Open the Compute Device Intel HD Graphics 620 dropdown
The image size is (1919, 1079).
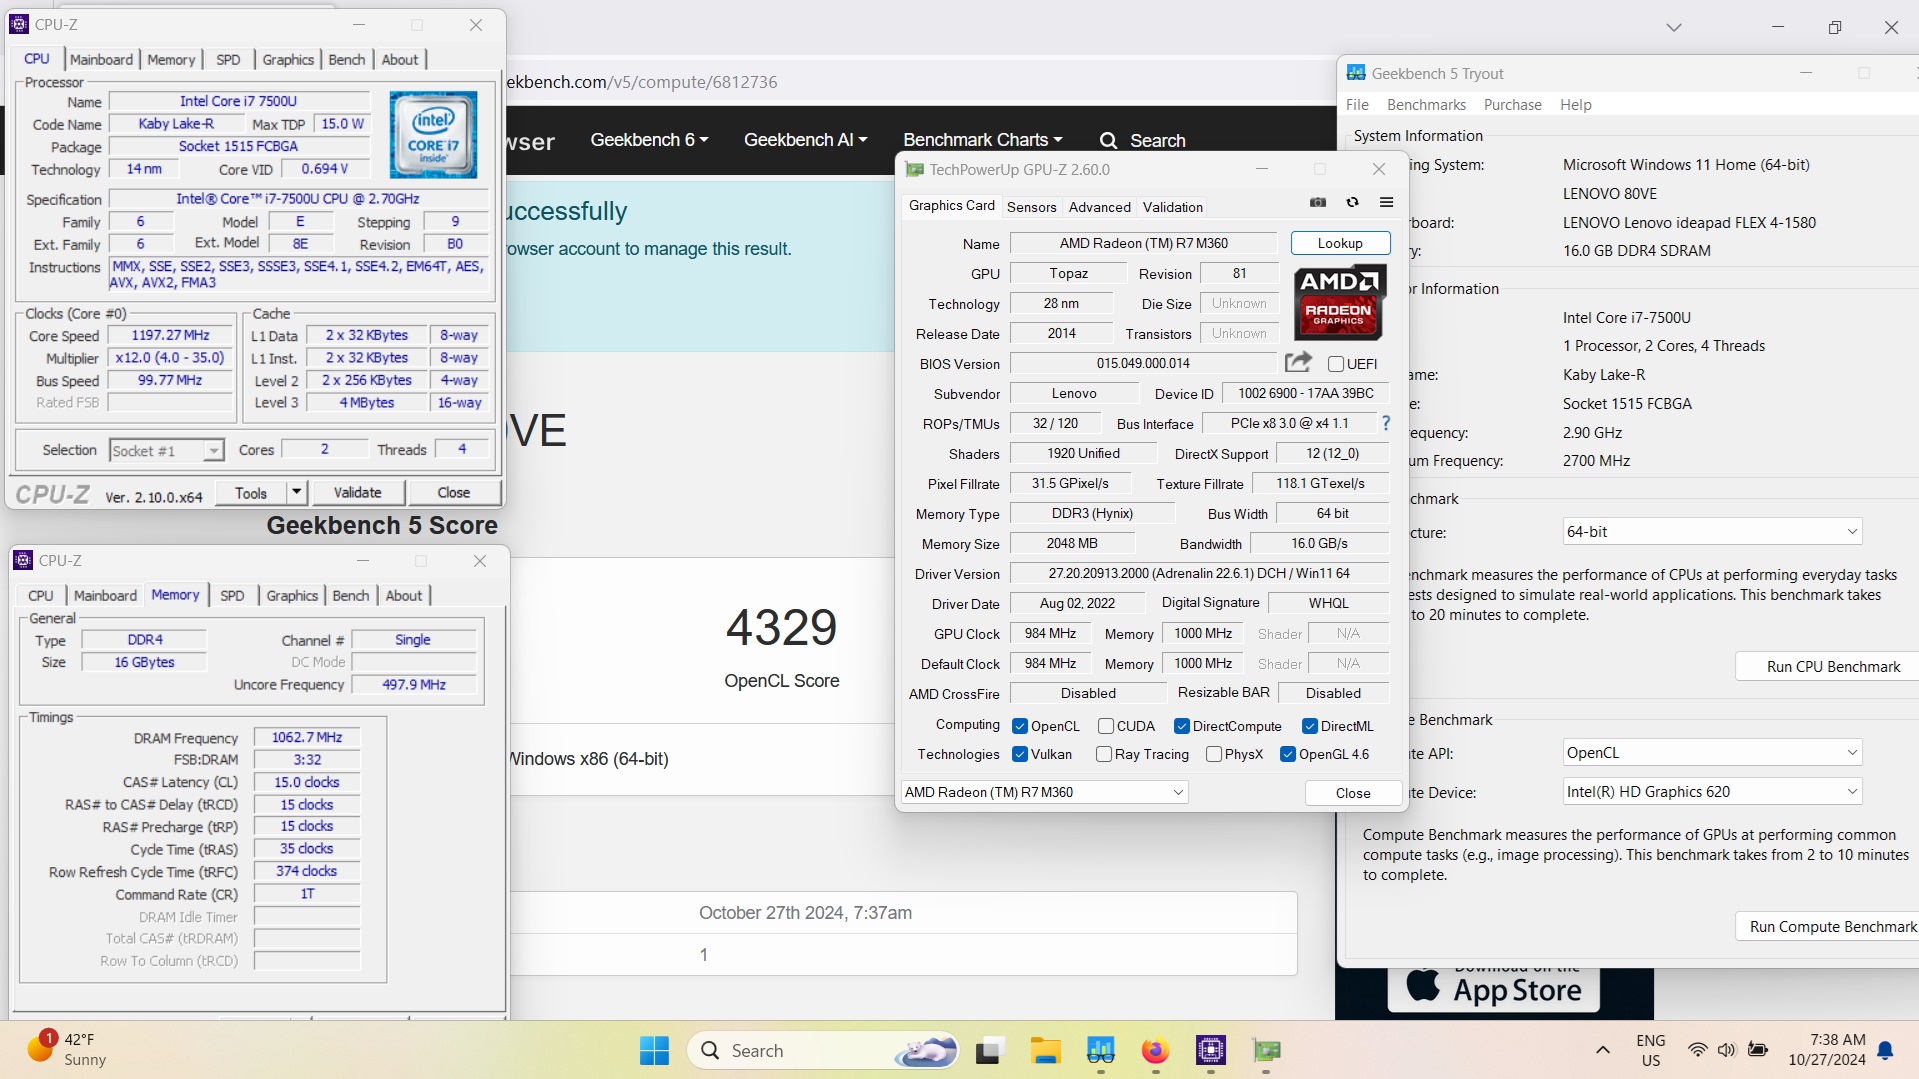(1712, 792)
